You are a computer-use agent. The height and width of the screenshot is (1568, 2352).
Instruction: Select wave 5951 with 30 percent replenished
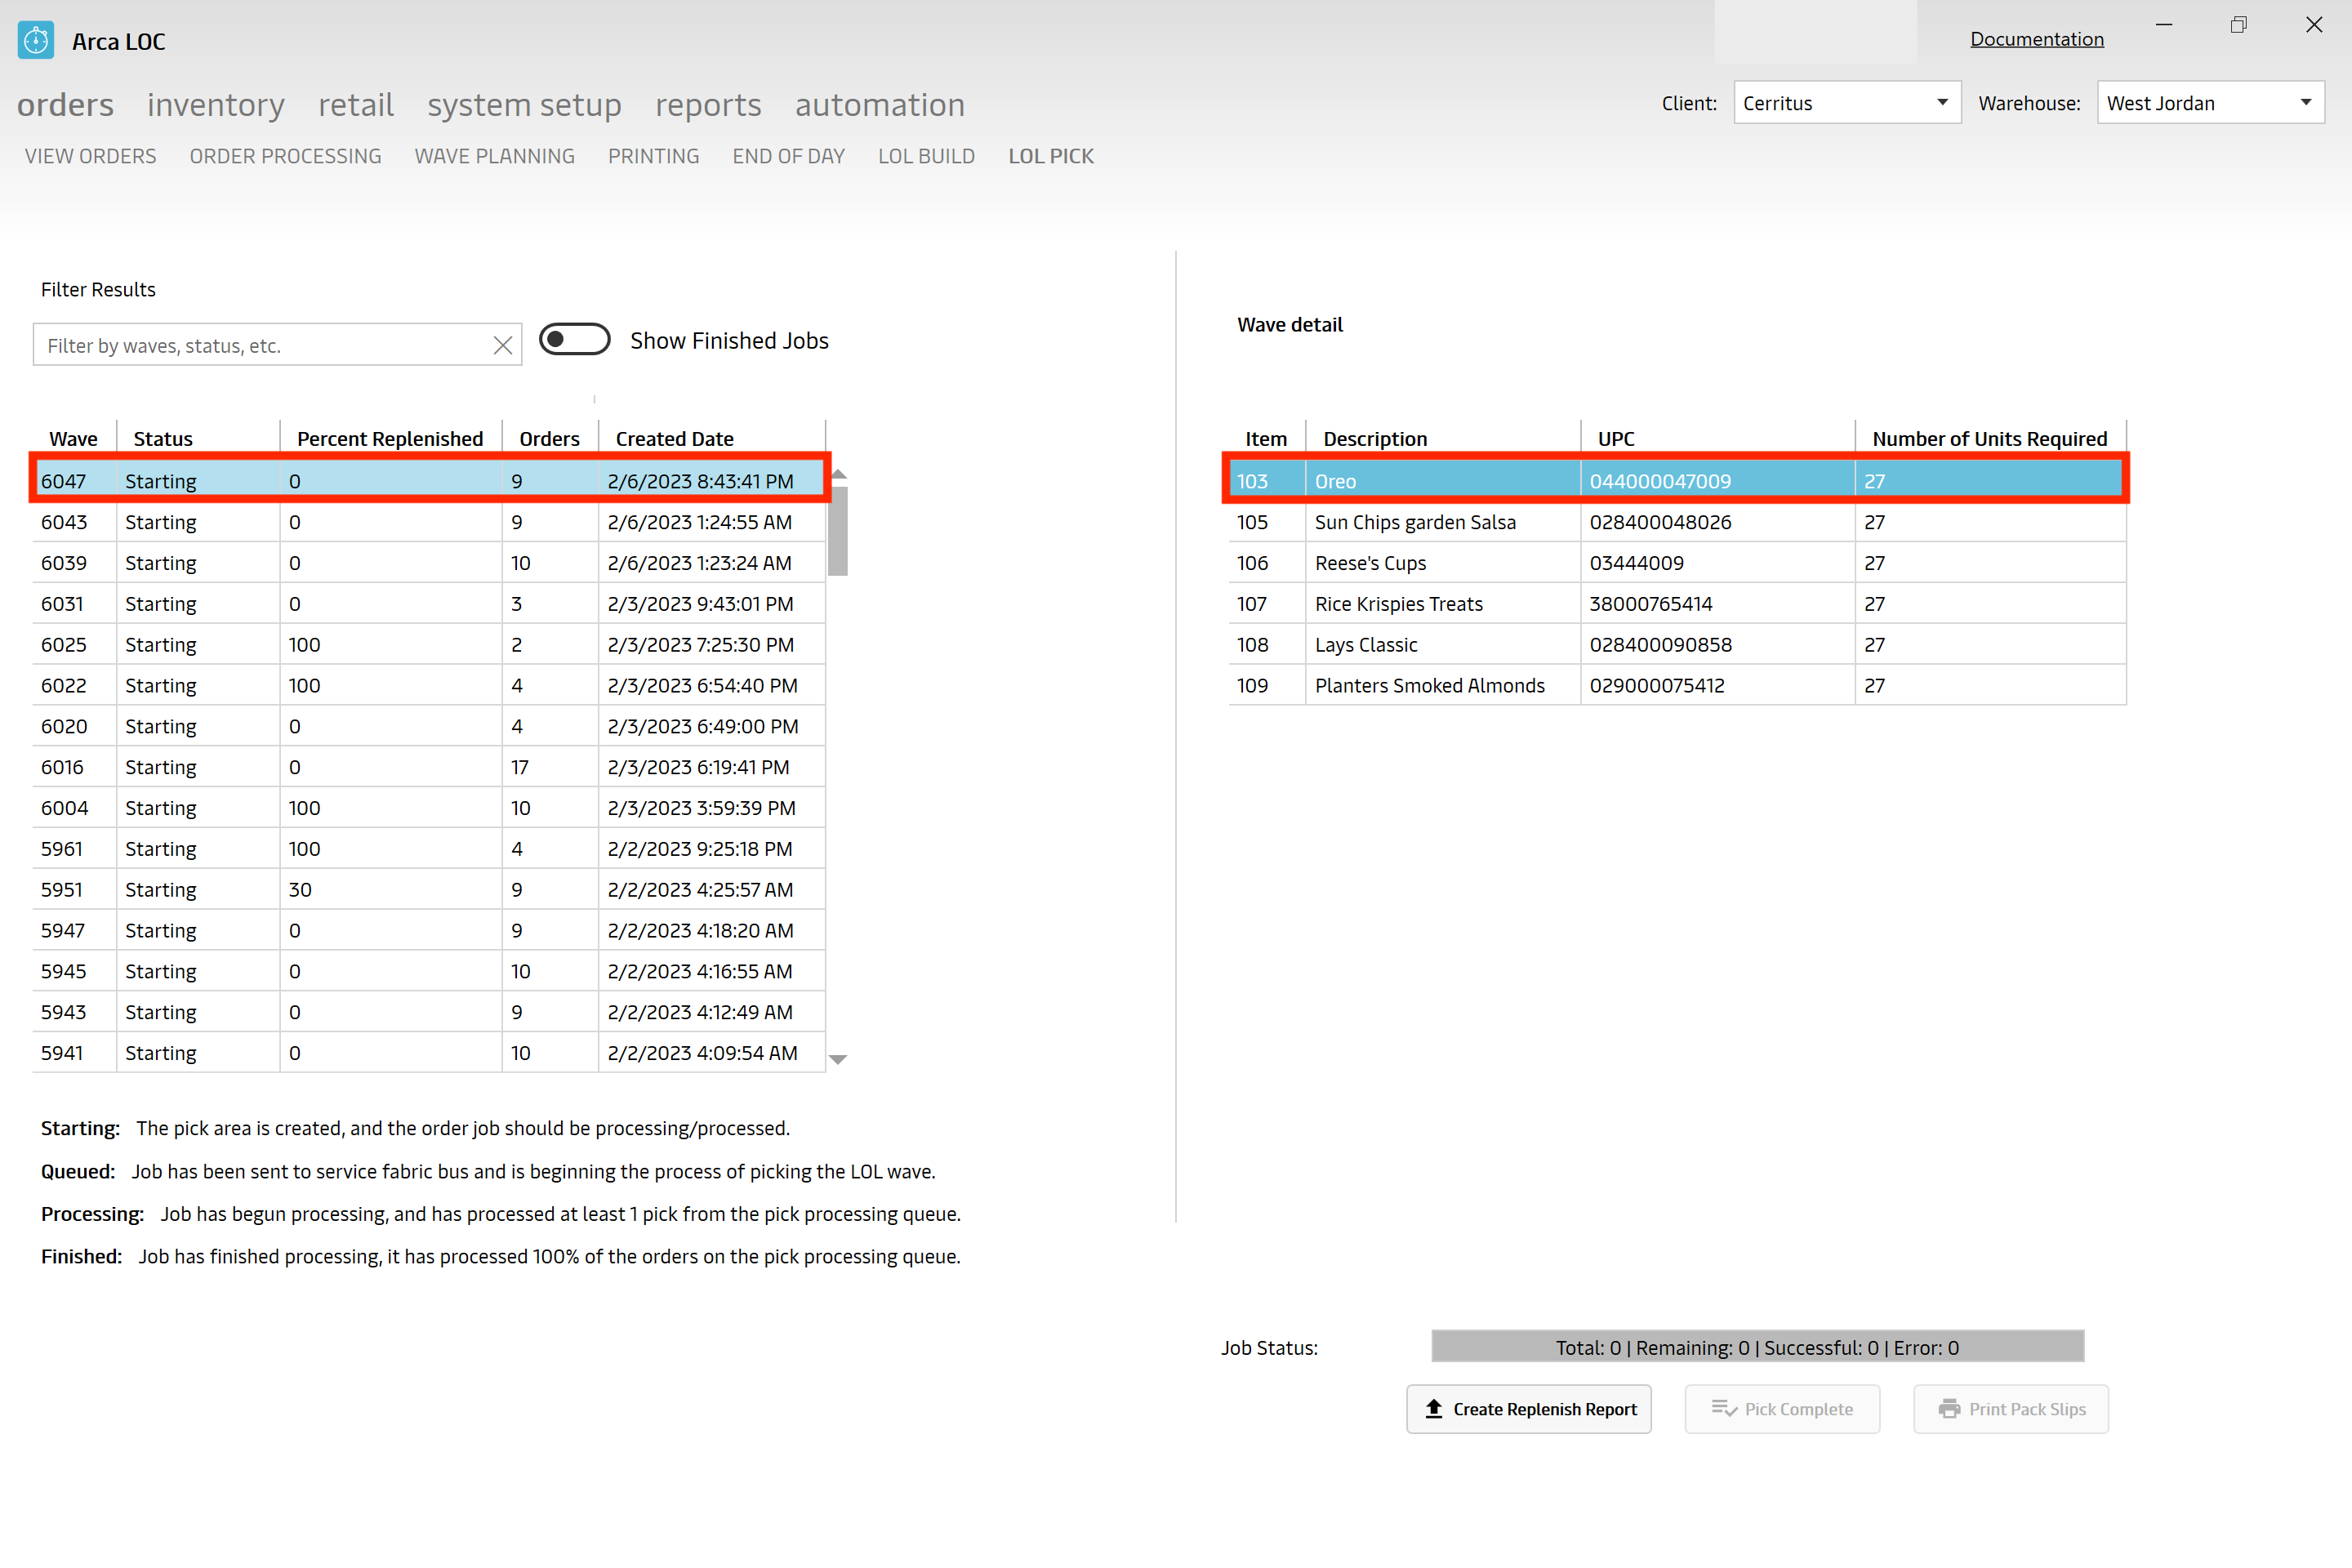(x=429, y=890)
